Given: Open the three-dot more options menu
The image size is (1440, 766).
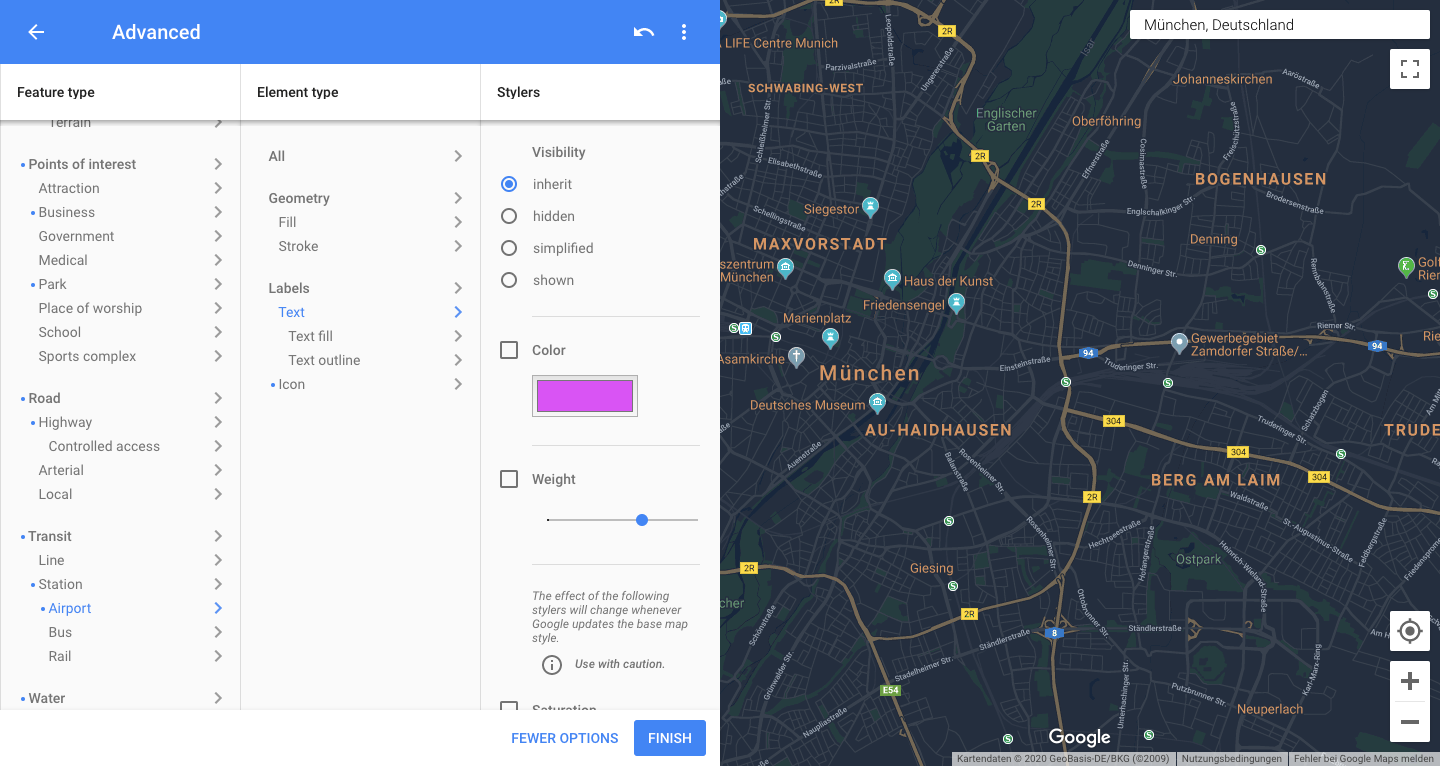Looking at the screenshot, I should point(684,32).
